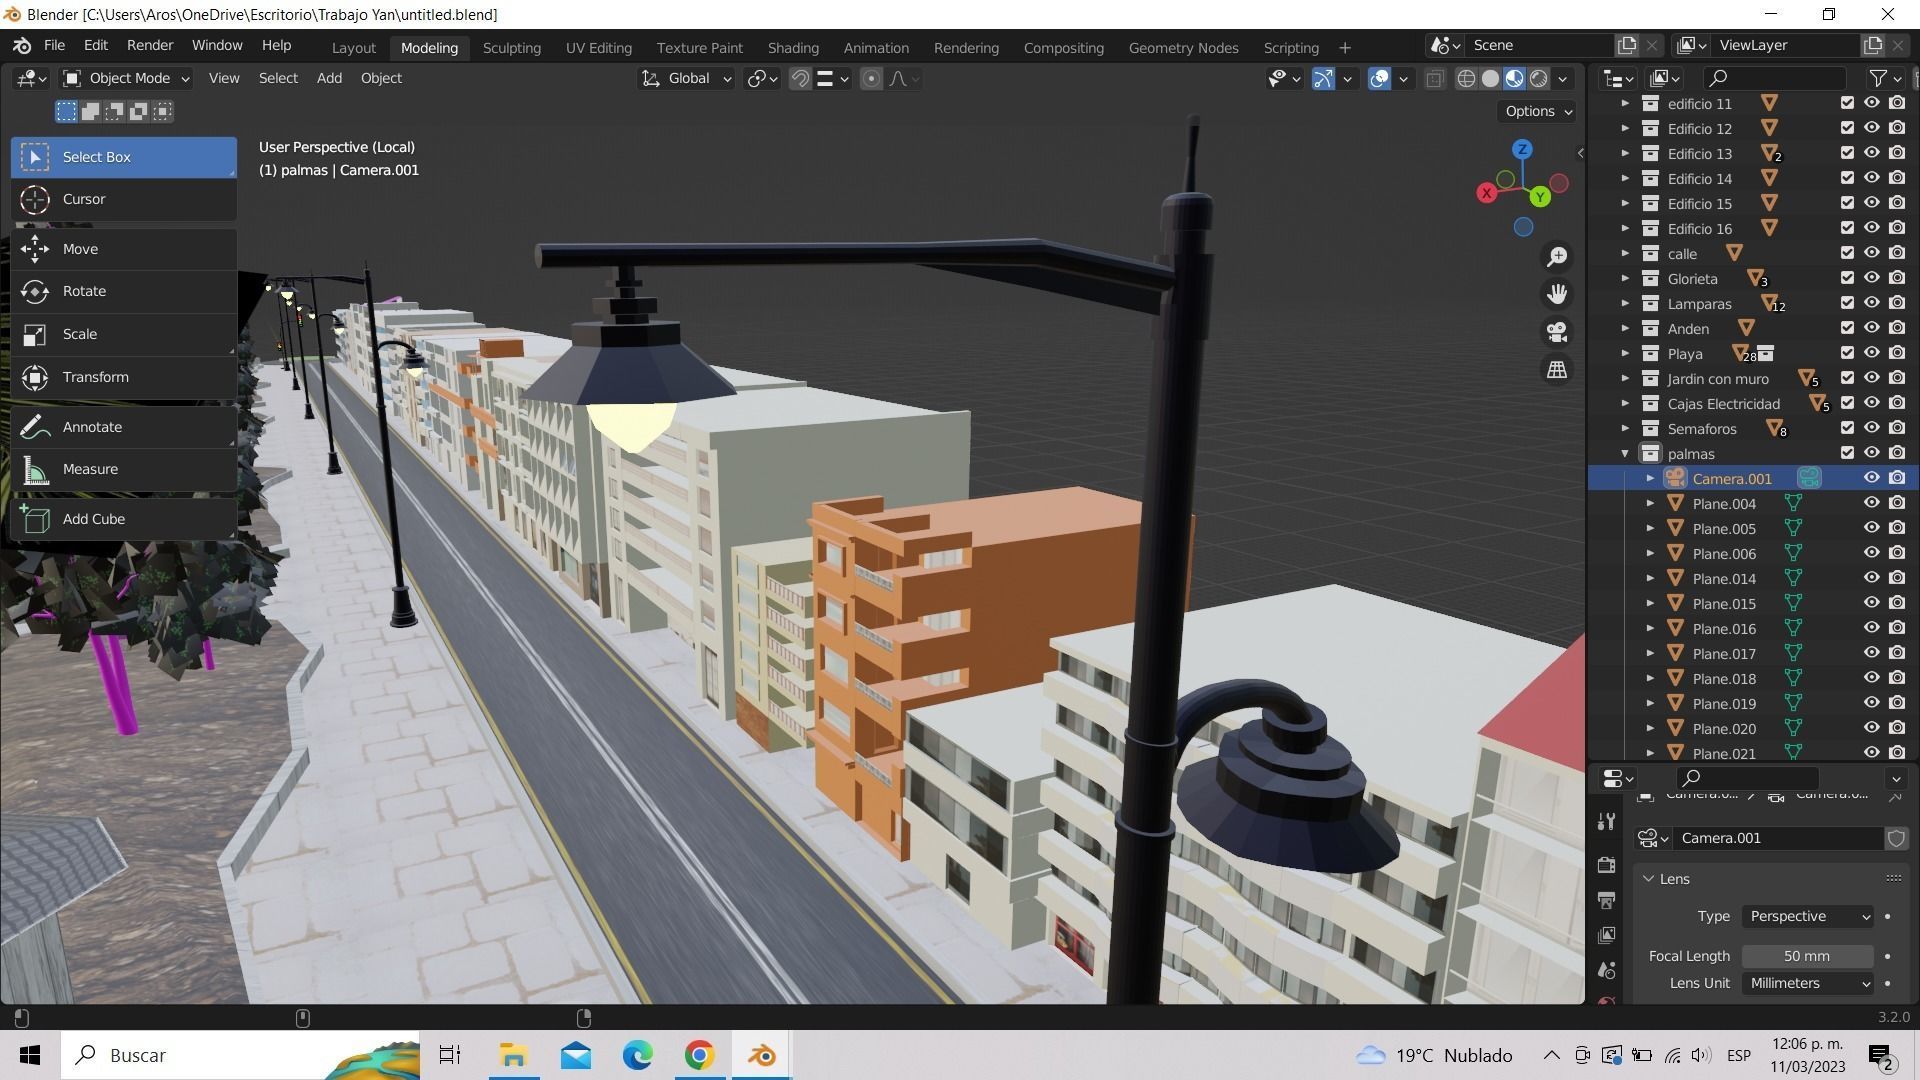The image size is (1920, 1080).
Task: Open the Output properties tab icon
Action: pos(1606,900)
